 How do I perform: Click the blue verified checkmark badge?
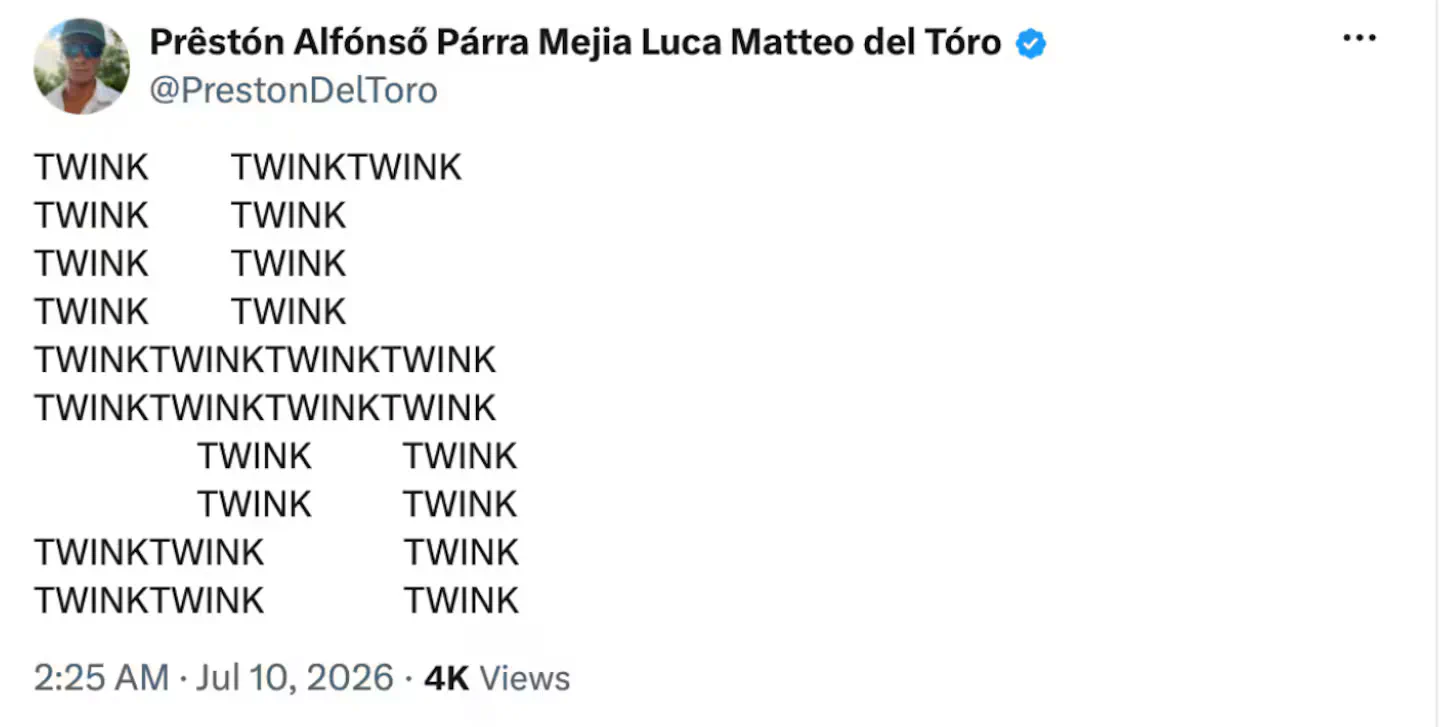tap(1030, 43)
